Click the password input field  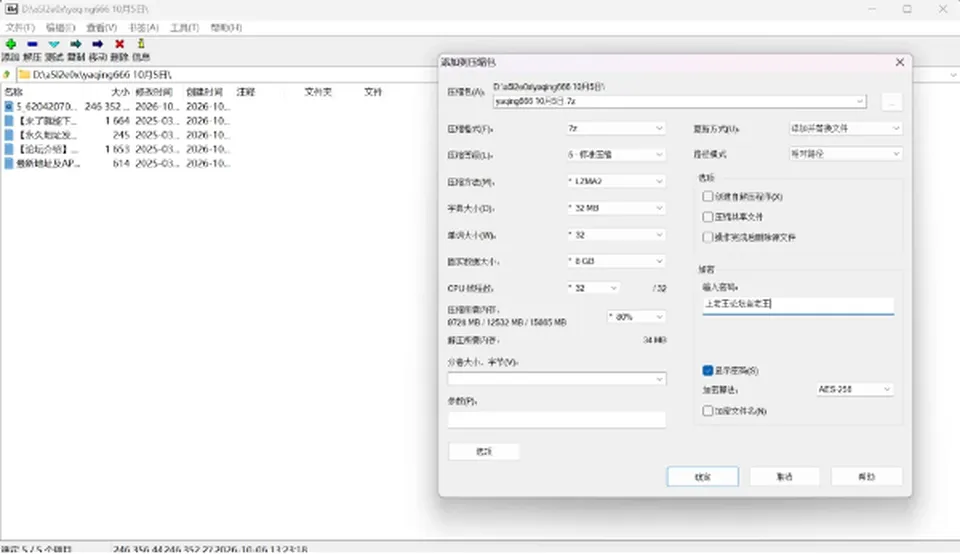click(x=798, y=304)
